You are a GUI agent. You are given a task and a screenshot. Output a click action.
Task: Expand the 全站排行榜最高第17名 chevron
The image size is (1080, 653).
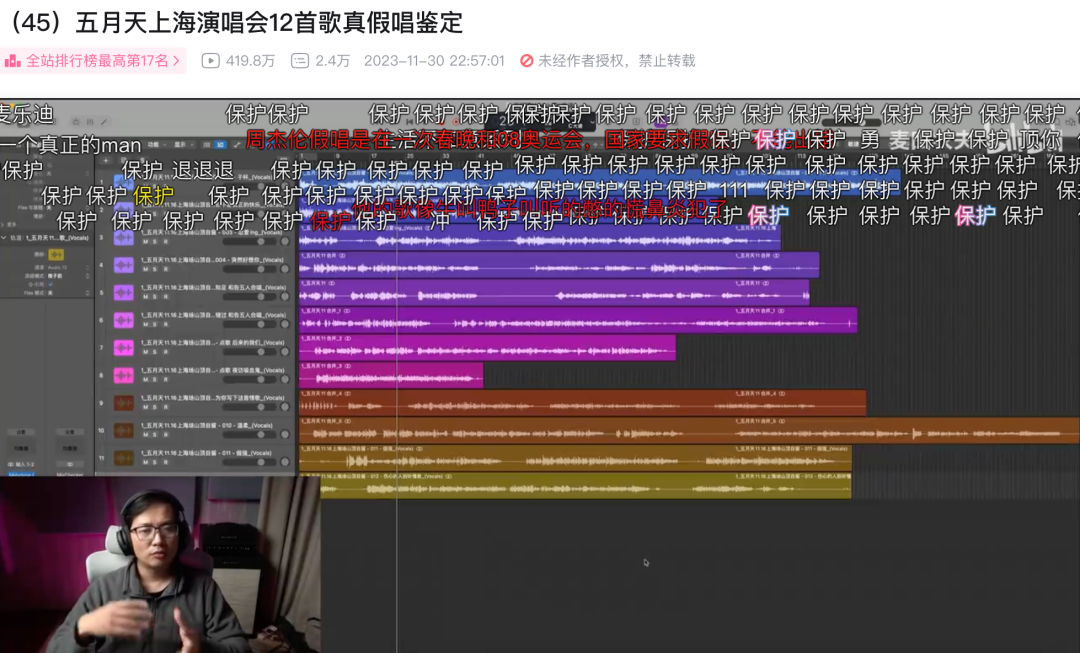click(177, 61)
